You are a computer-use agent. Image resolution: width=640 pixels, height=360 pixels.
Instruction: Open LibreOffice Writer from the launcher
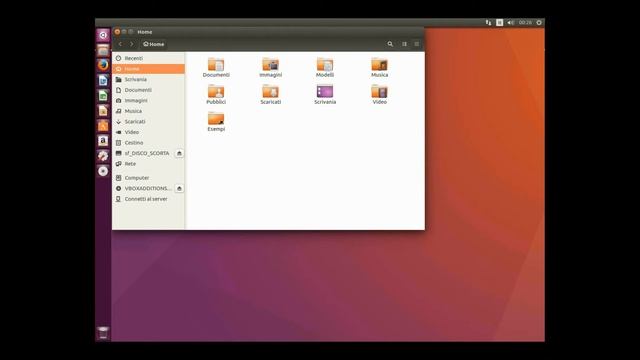pyautogui.click(x=103, y=80)
